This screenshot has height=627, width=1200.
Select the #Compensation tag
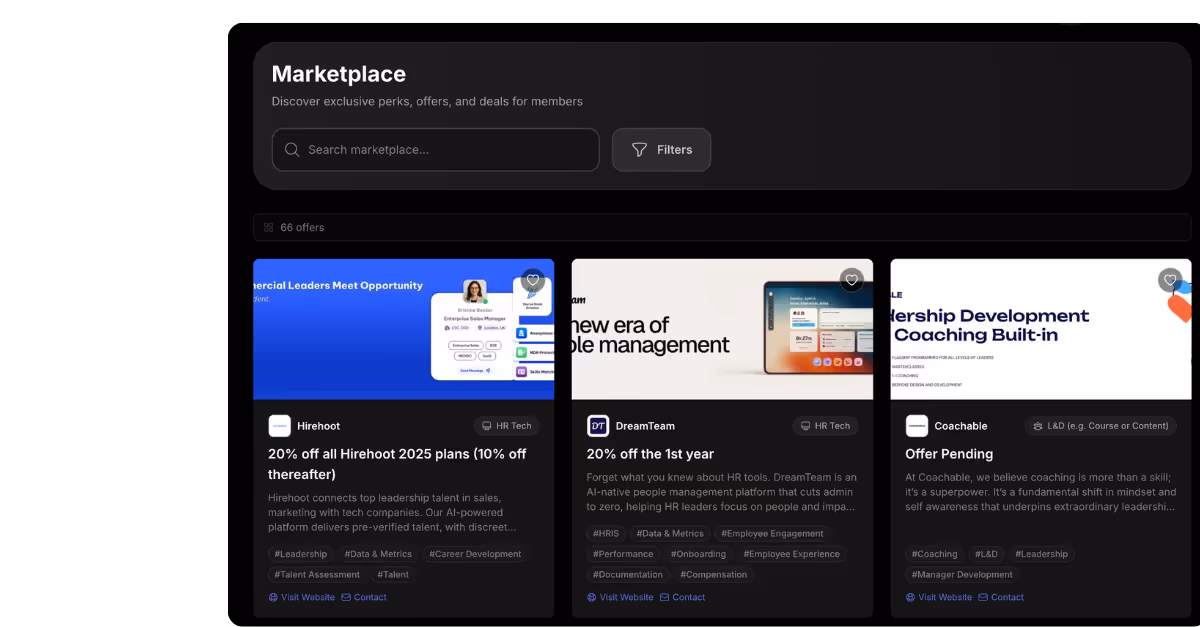pyautogui.click(x=714, y=575)
